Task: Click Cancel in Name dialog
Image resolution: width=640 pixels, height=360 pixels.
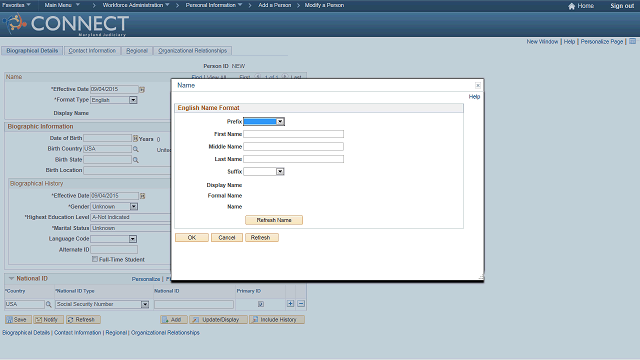Action: tap(227, 238)
